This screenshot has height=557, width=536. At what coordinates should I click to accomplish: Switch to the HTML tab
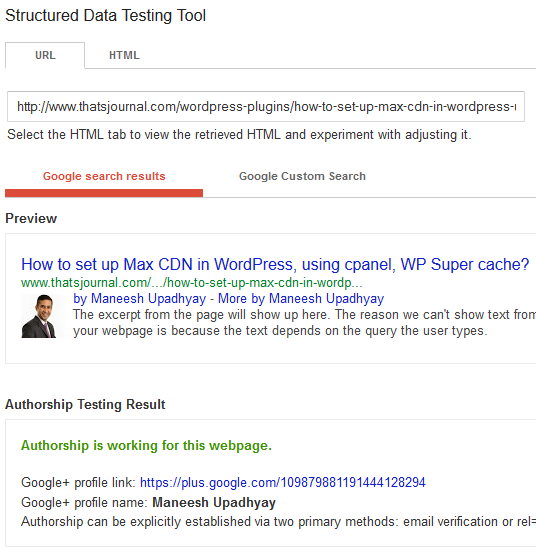[x=124, y=55]
